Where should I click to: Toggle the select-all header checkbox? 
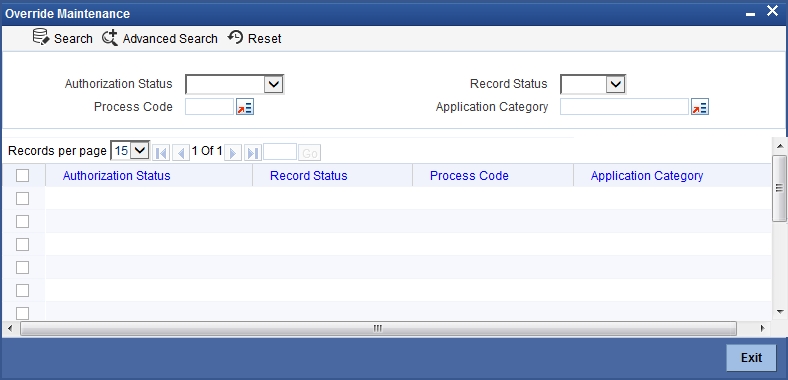point(23,175)
